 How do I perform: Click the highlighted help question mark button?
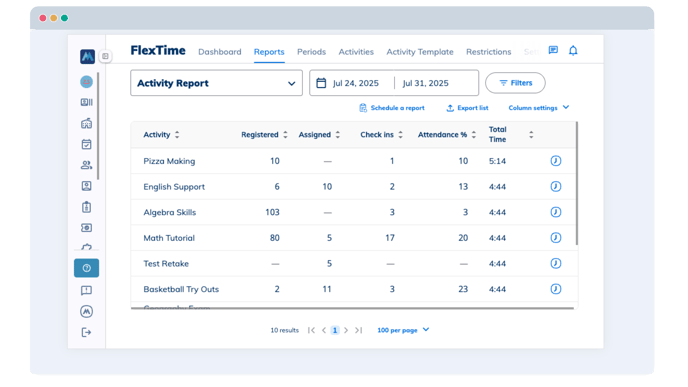[x=86, y=268]
